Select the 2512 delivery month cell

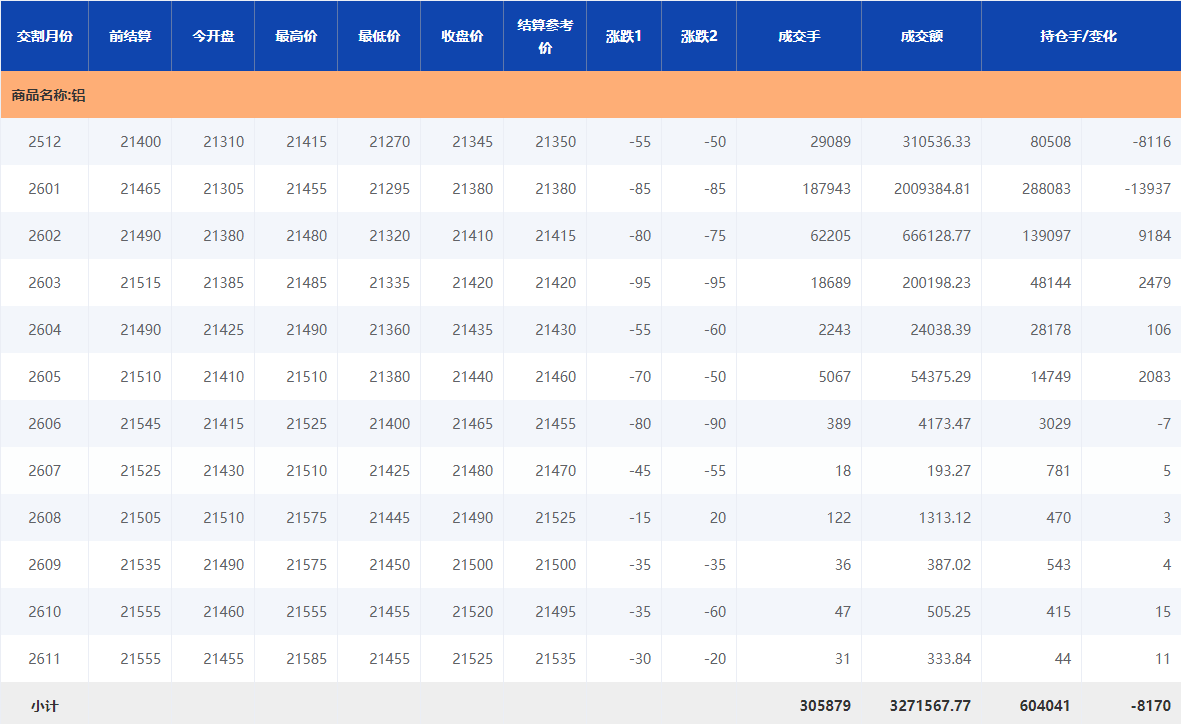[x=44, y=142]
